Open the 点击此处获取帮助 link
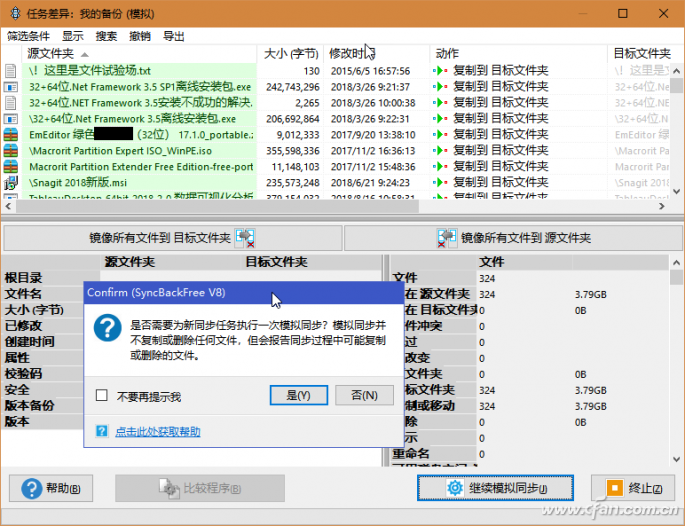Viewport: 685px width, 526px height. pos(158,432)
